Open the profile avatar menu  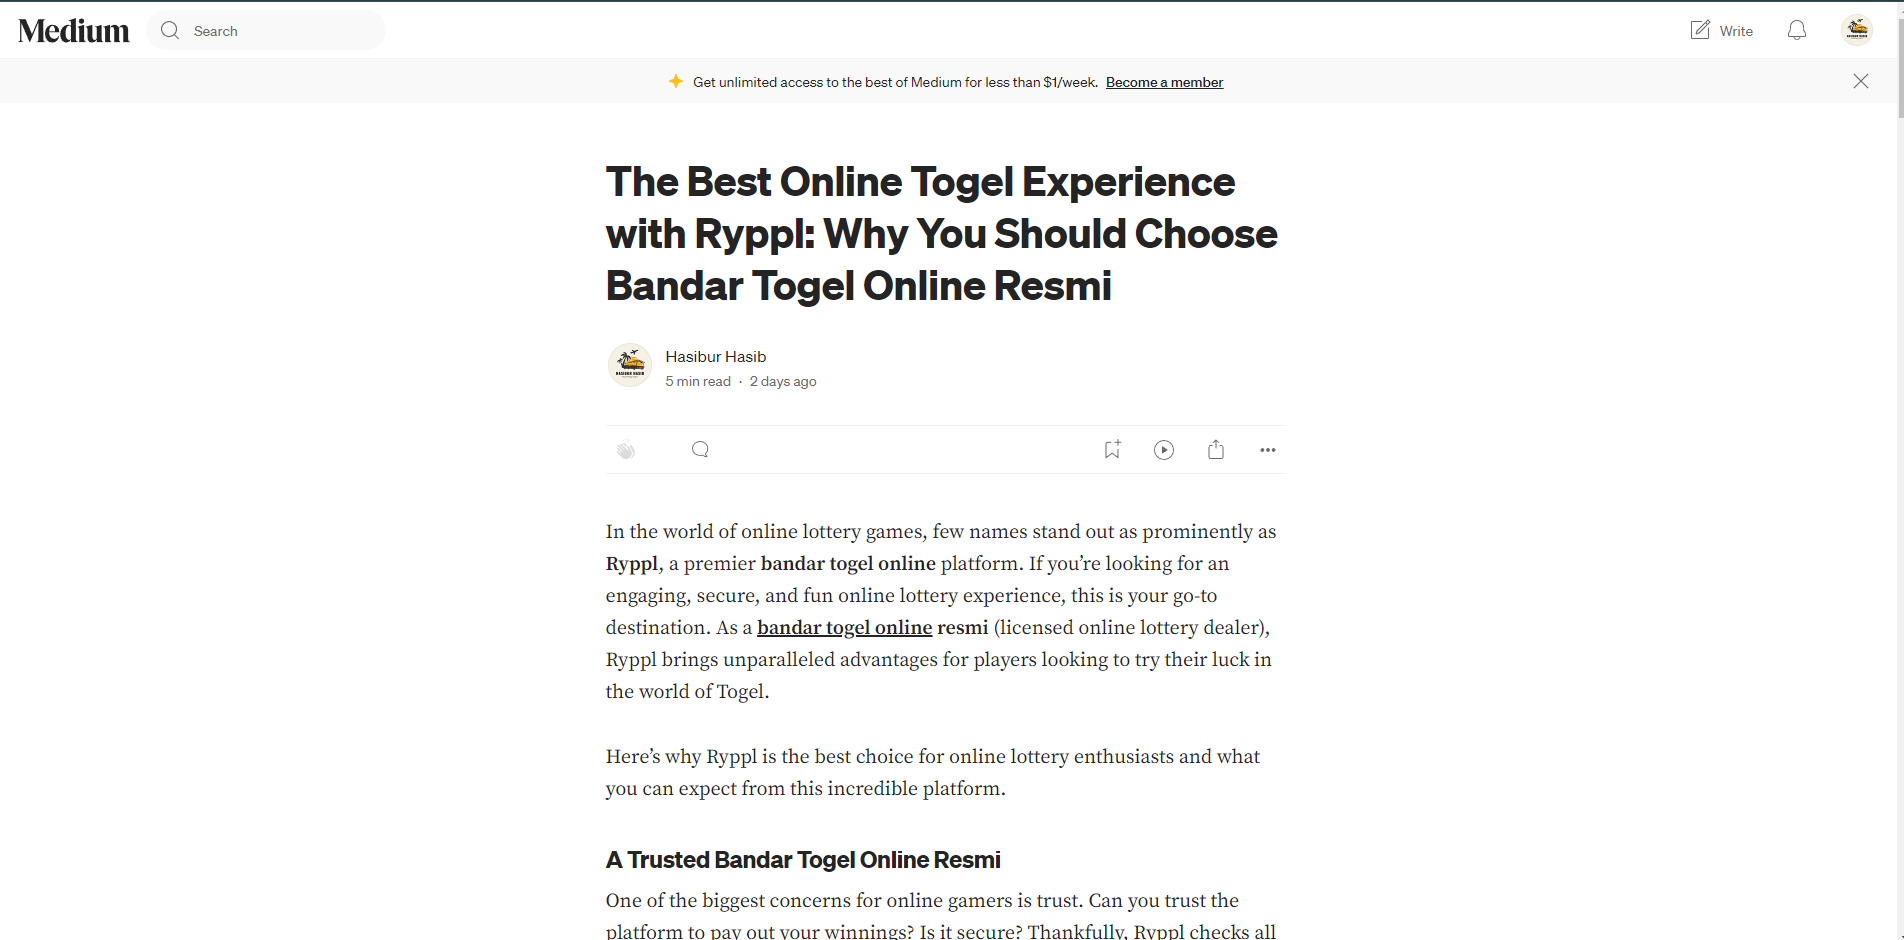1857,30
